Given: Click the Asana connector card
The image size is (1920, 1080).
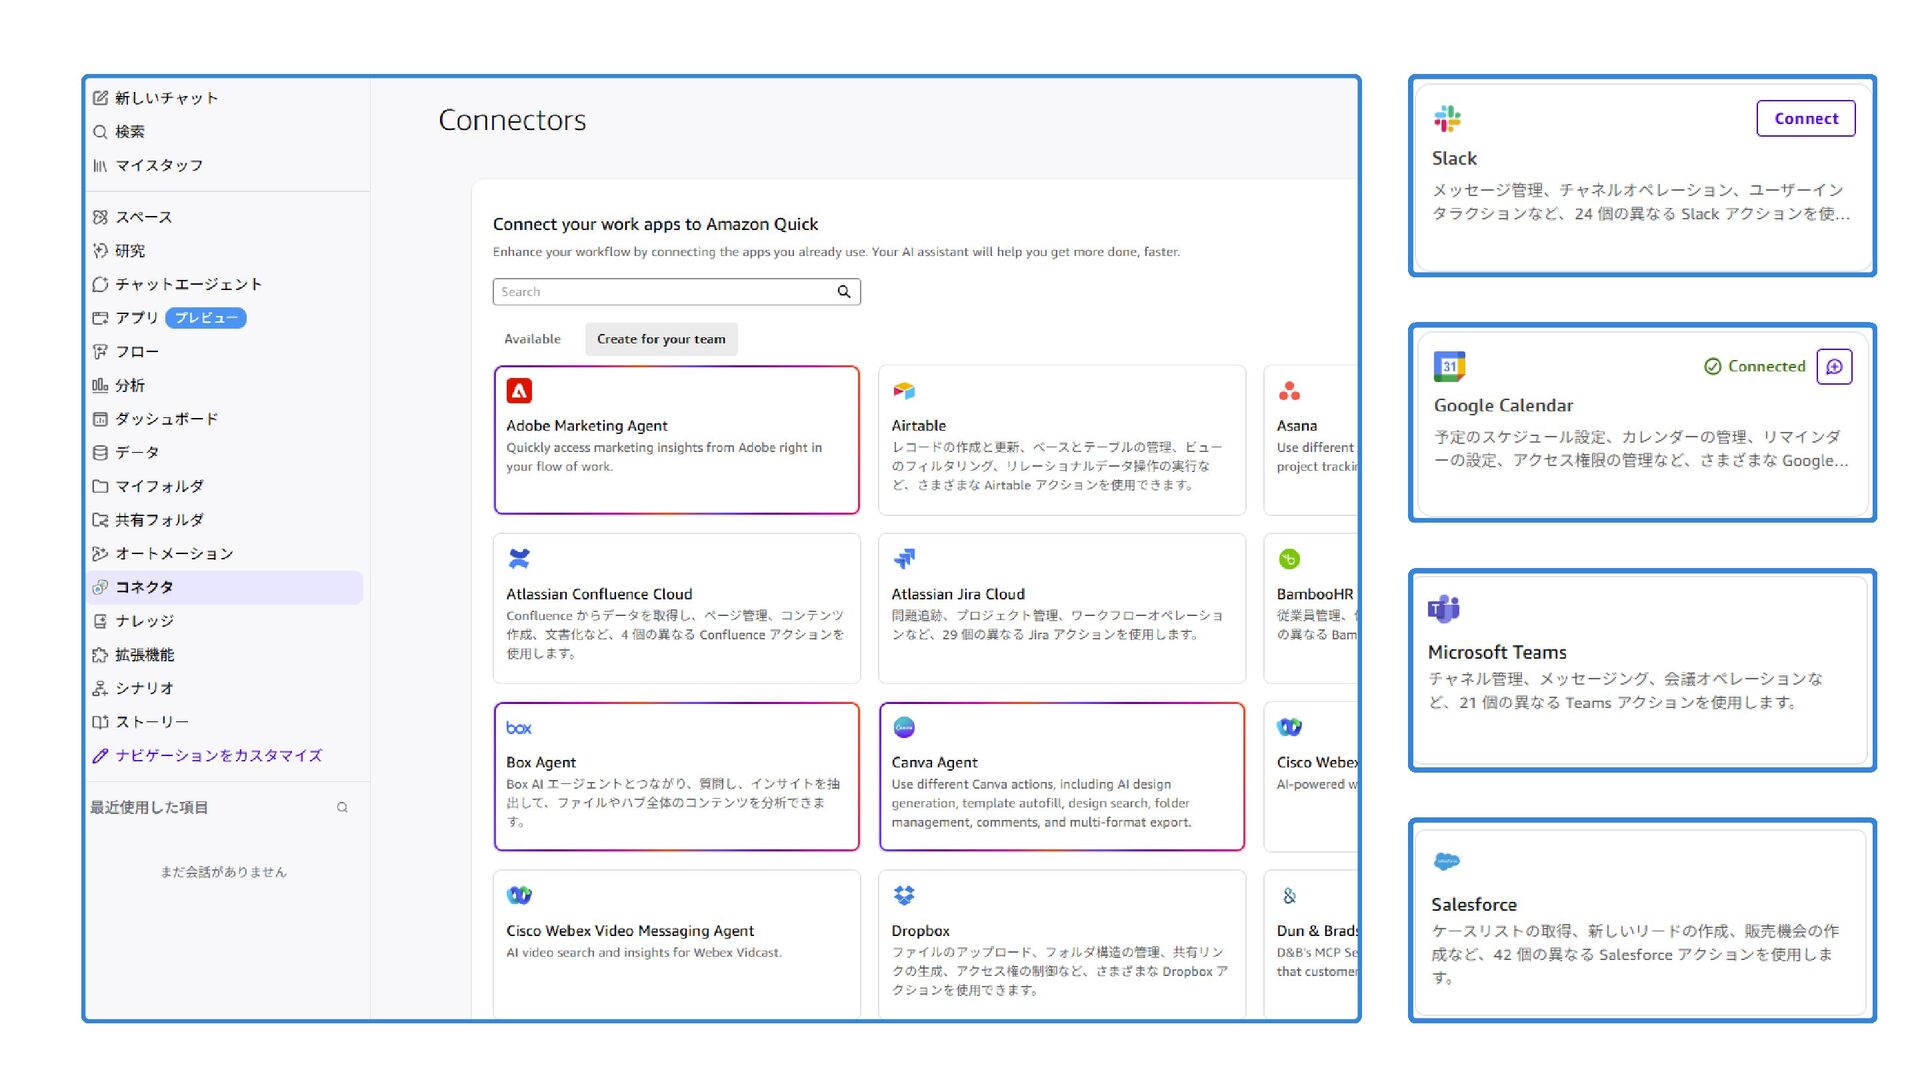Looking at the screenshot, I should coord(1311,440).
